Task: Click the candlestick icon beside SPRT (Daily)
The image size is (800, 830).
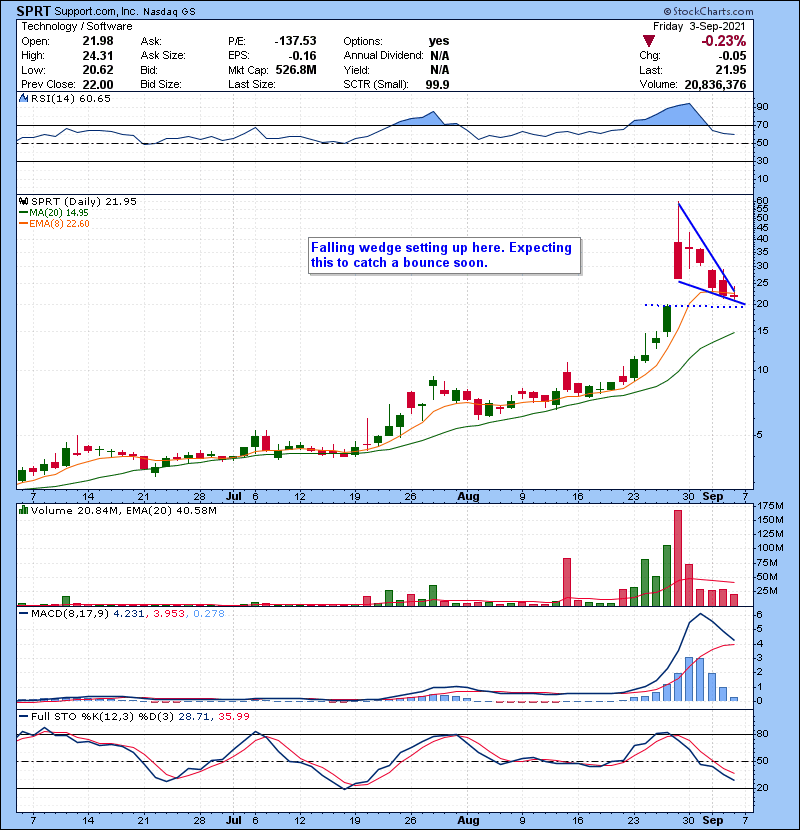Action: point(23,201)
